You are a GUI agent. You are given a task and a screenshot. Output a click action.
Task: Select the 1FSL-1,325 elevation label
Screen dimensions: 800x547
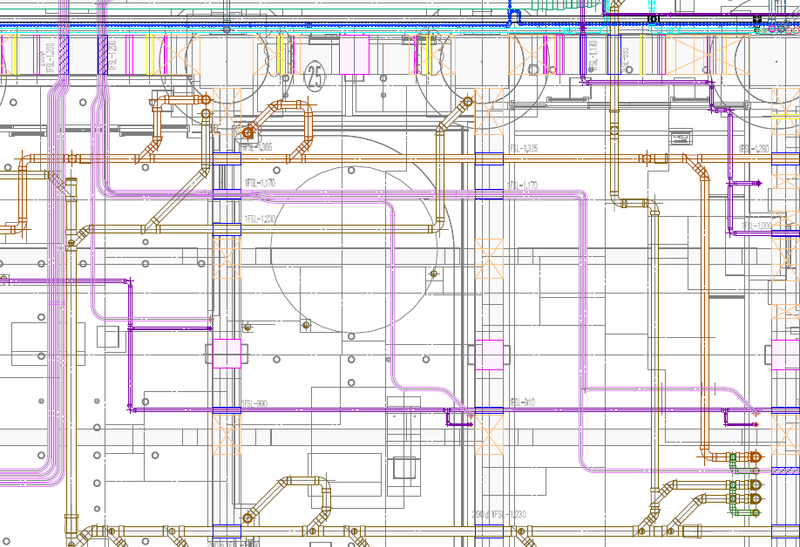pyautogui.click(x=523, y=148)
